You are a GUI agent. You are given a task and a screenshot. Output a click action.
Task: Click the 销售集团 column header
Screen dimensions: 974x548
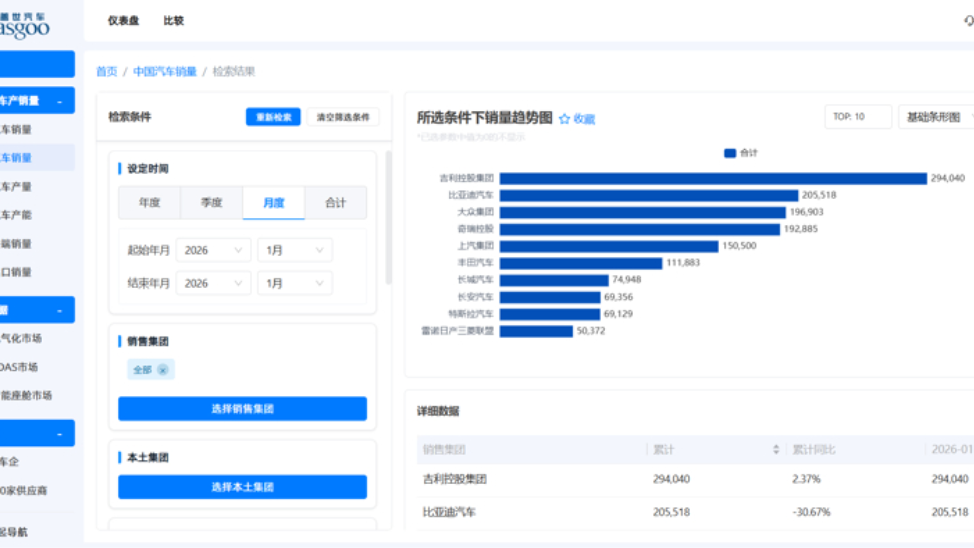click(x=444, y=449)
